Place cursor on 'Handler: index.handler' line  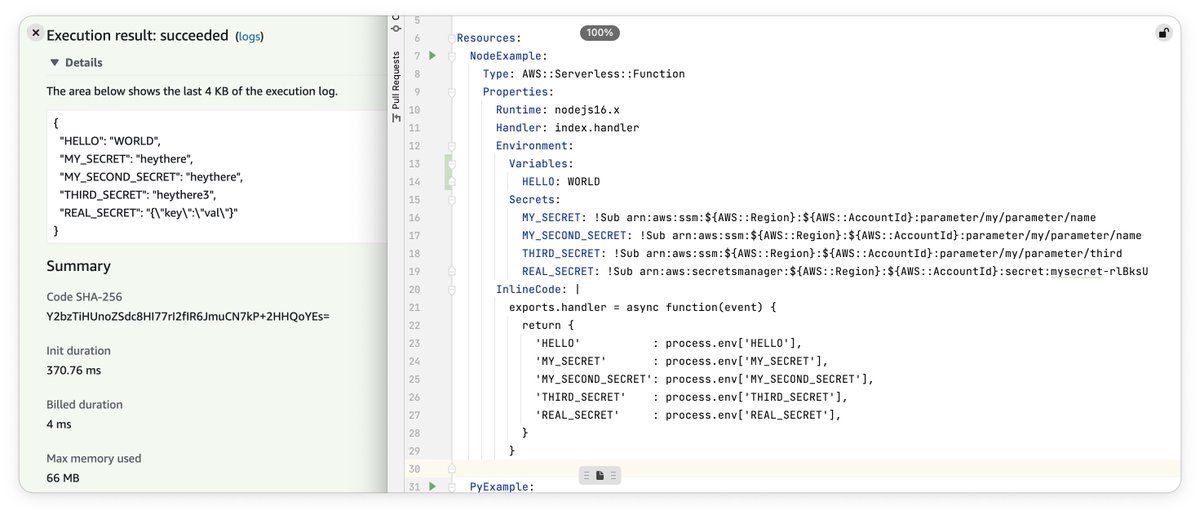pos(567,128)
